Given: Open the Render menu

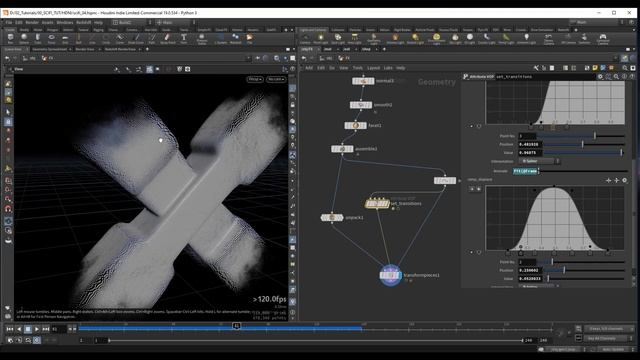Looking at the screenshot, I should coord(32,22).
